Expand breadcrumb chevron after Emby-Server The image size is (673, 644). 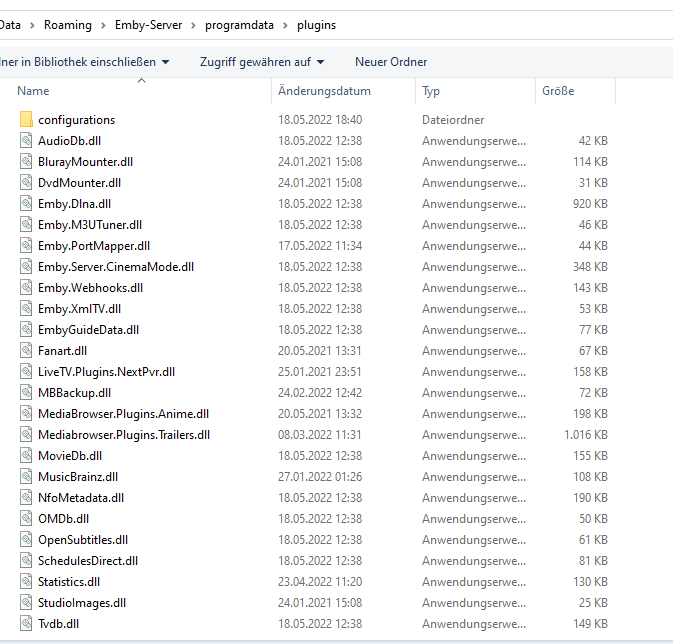tap(194, 25)
